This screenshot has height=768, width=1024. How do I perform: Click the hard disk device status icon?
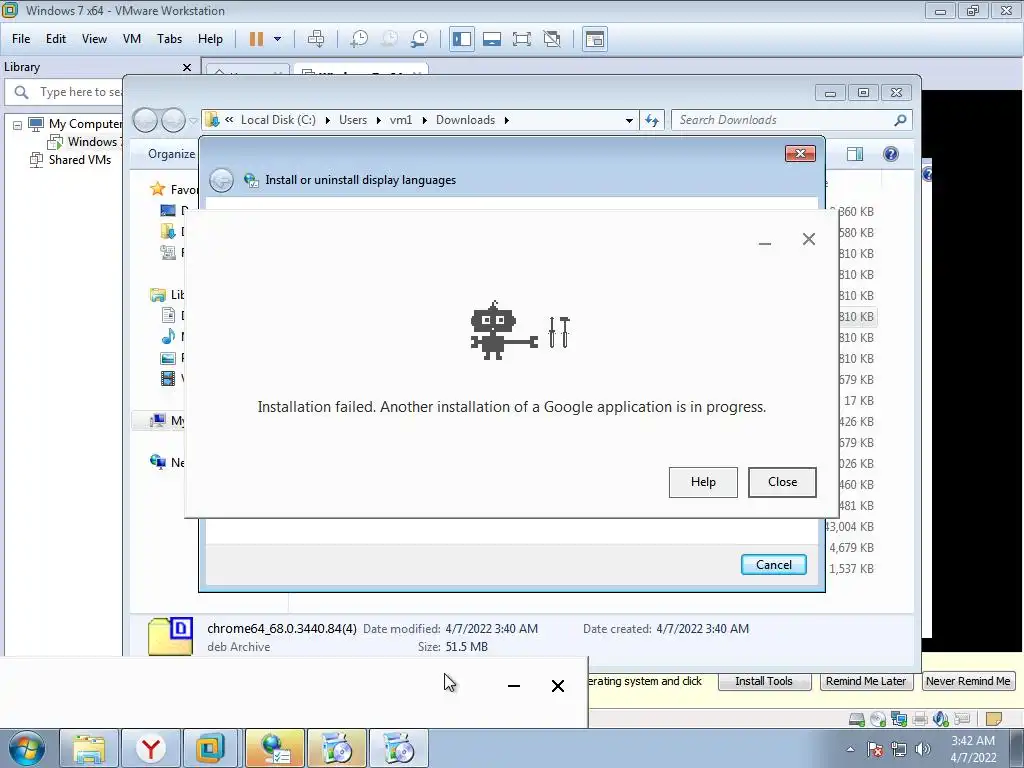pos(857,720)
